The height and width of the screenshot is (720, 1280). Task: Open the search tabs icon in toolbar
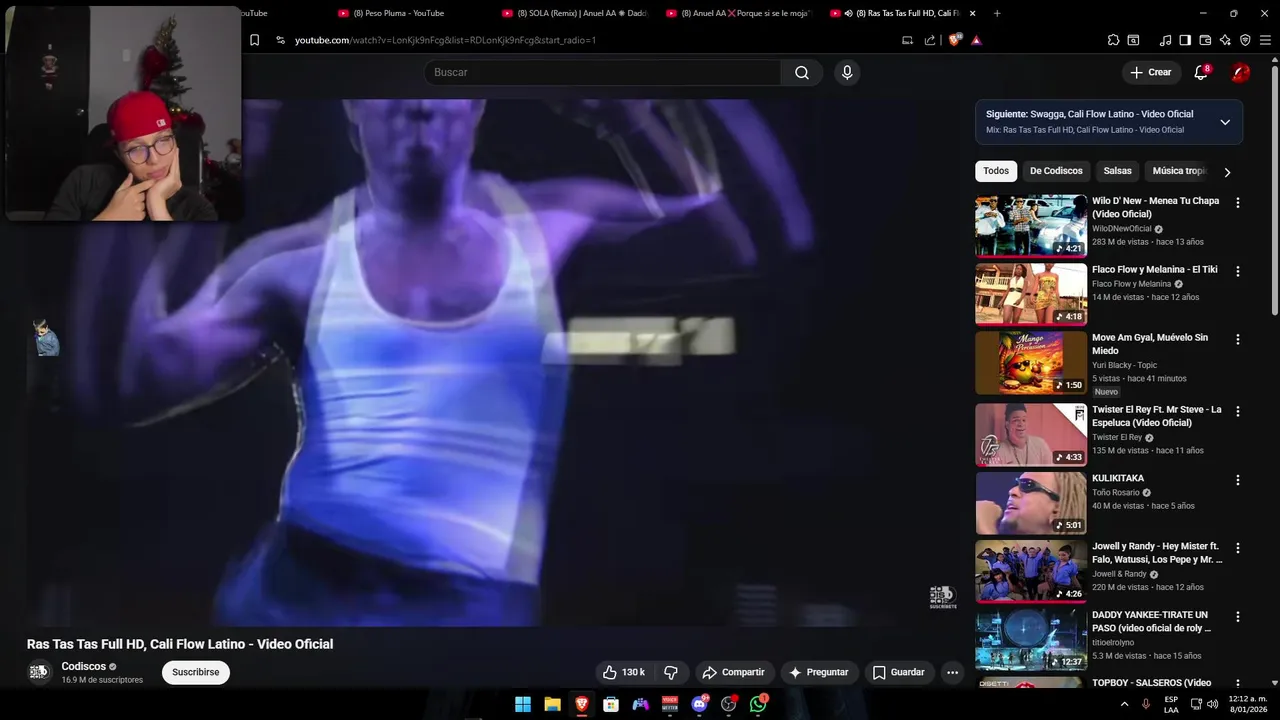pos(1133,40)
